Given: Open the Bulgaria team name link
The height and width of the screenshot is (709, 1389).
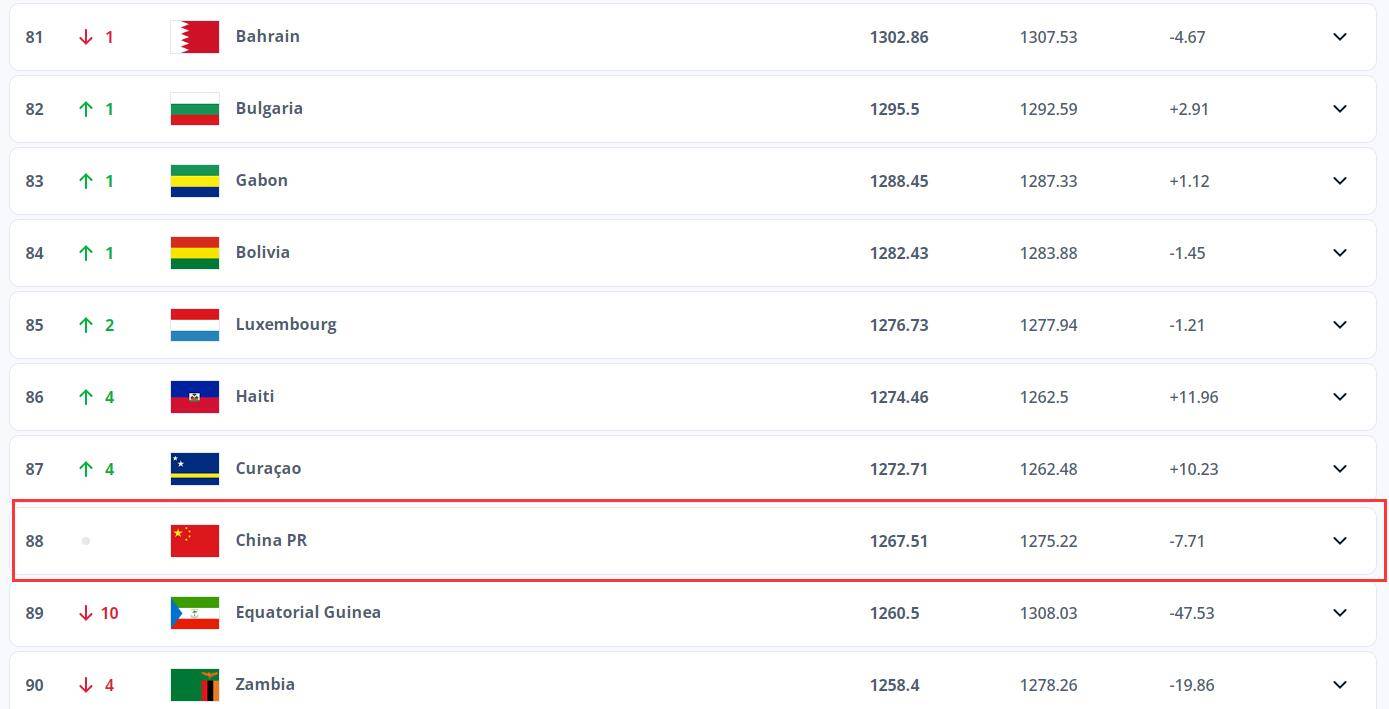Looking at the screenshot, I should tap(269, 109).
